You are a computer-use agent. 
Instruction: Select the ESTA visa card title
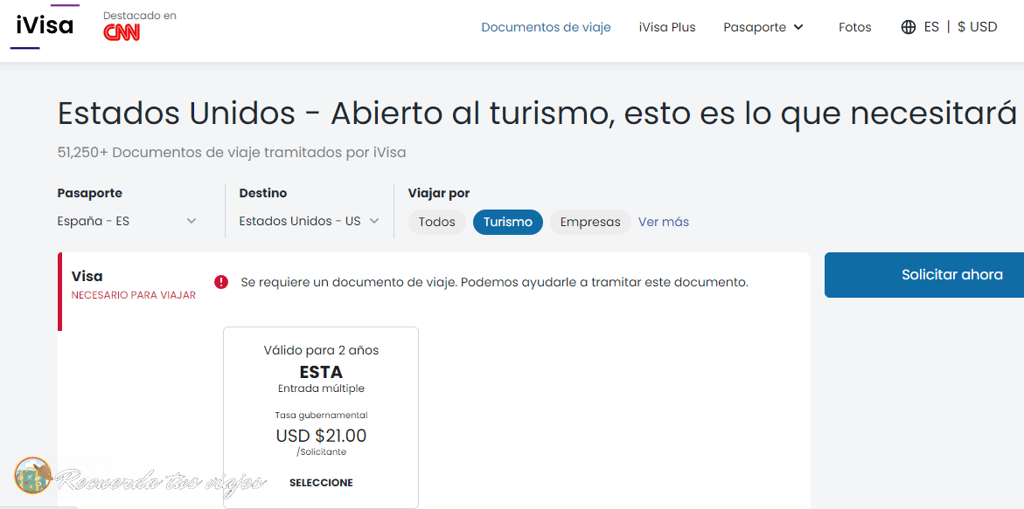[321, 372]
